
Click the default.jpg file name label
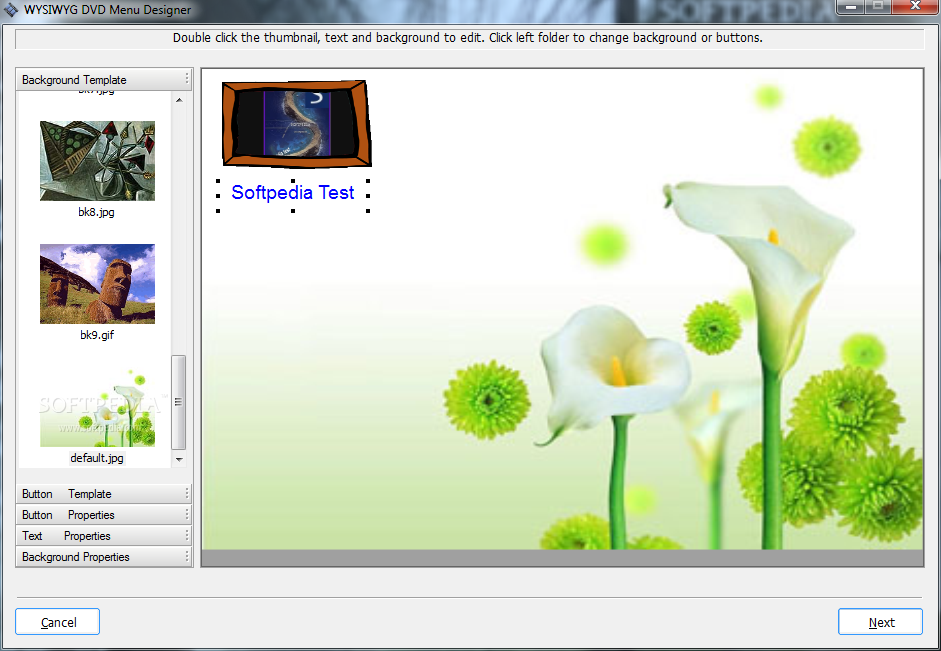click(x=97, y=458)
